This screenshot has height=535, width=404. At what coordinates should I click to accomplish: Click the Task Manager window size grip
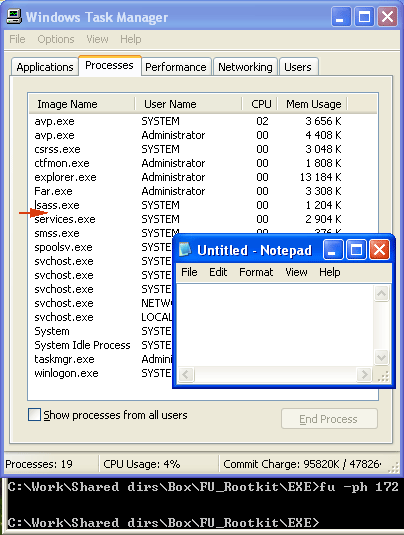(393, 467)
